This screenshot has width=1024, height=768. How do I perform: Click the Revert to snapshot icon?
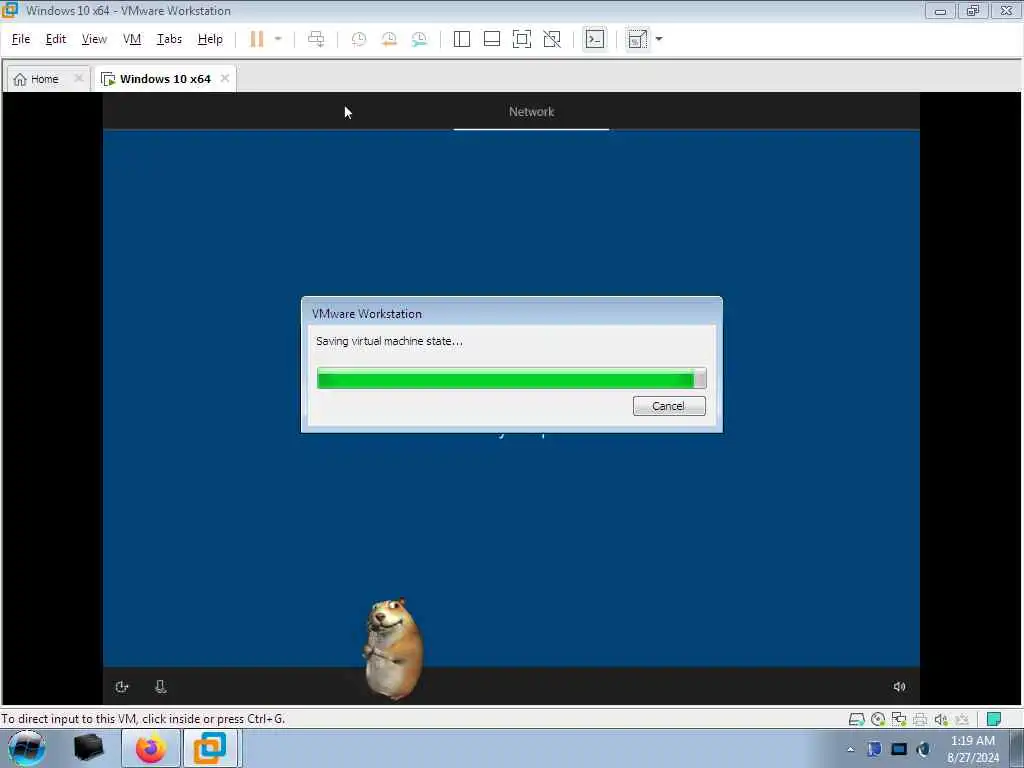pyautogui.click(x=389, y=39)
